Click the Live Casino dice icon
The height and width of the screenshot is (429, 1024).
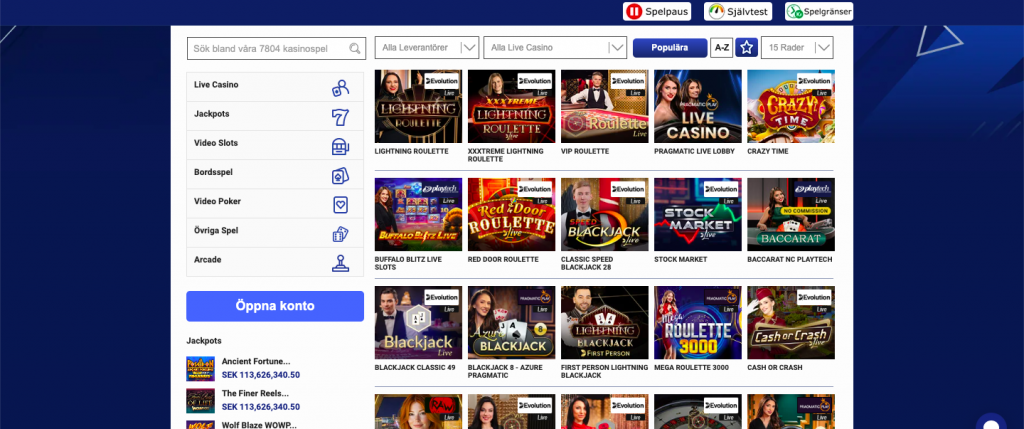[340, 87]
